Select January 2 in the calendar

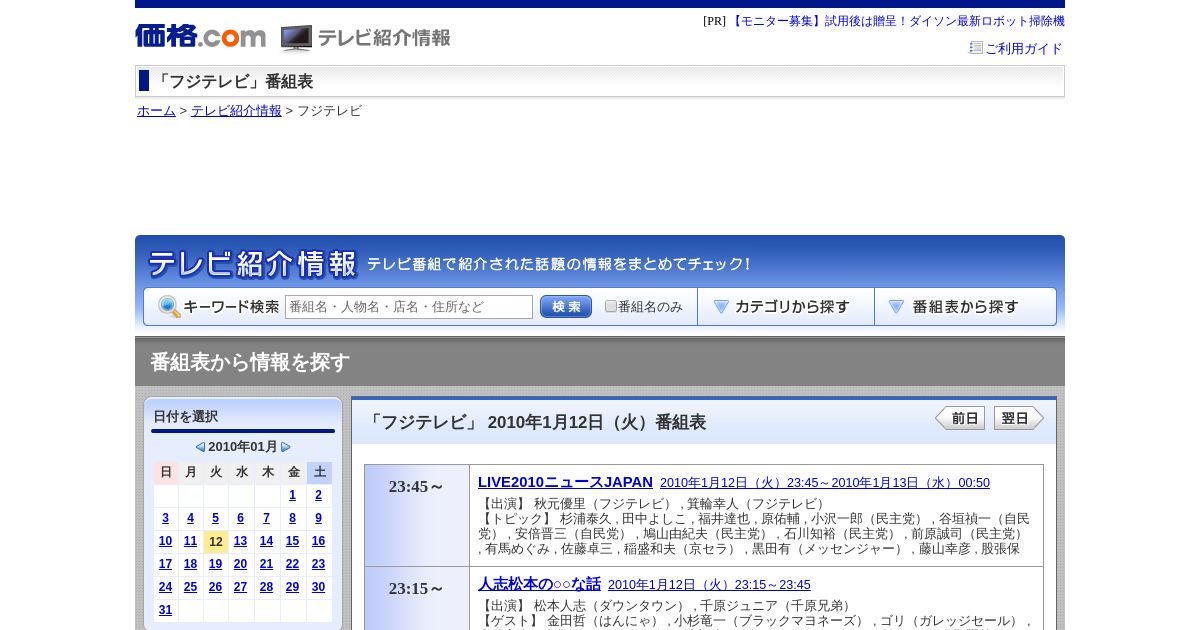tap(319, 495)
